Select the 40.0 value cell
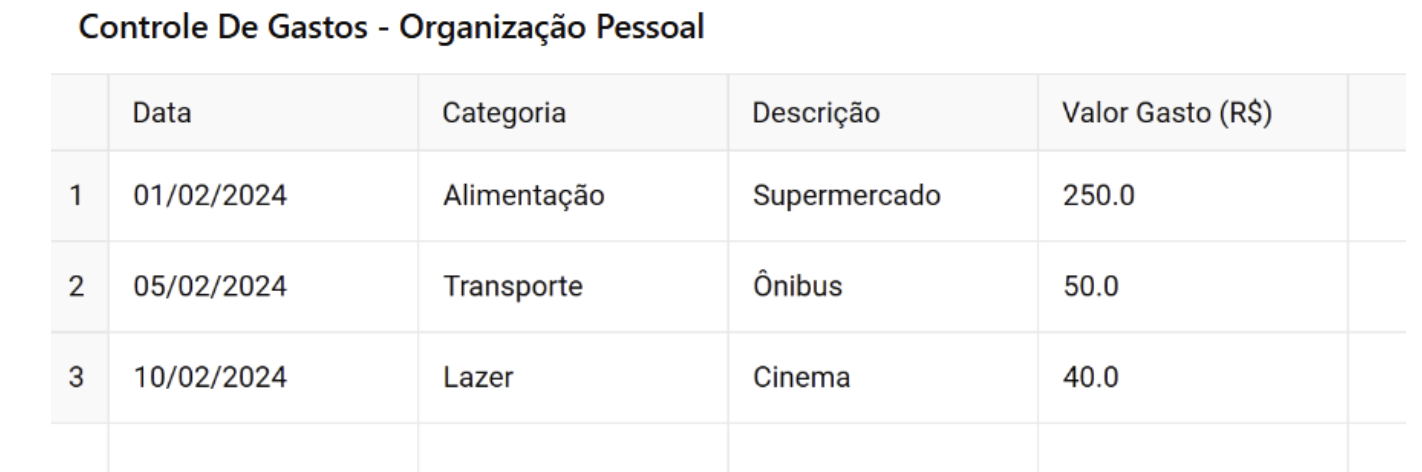Image resolution: width=1422 pixels, height=472 pixels. [1193, 378]
